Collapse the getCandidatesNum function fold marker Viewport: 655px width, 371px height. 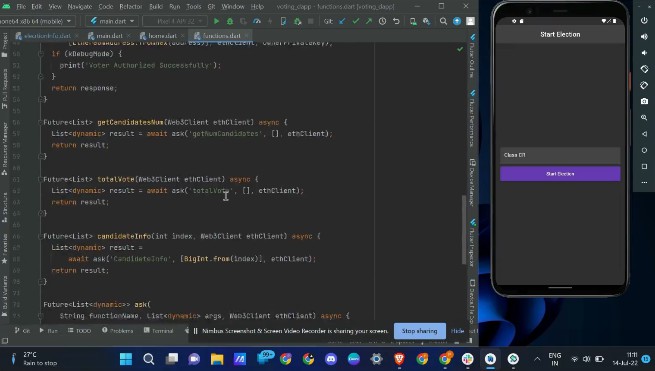[x=41, y=122]
